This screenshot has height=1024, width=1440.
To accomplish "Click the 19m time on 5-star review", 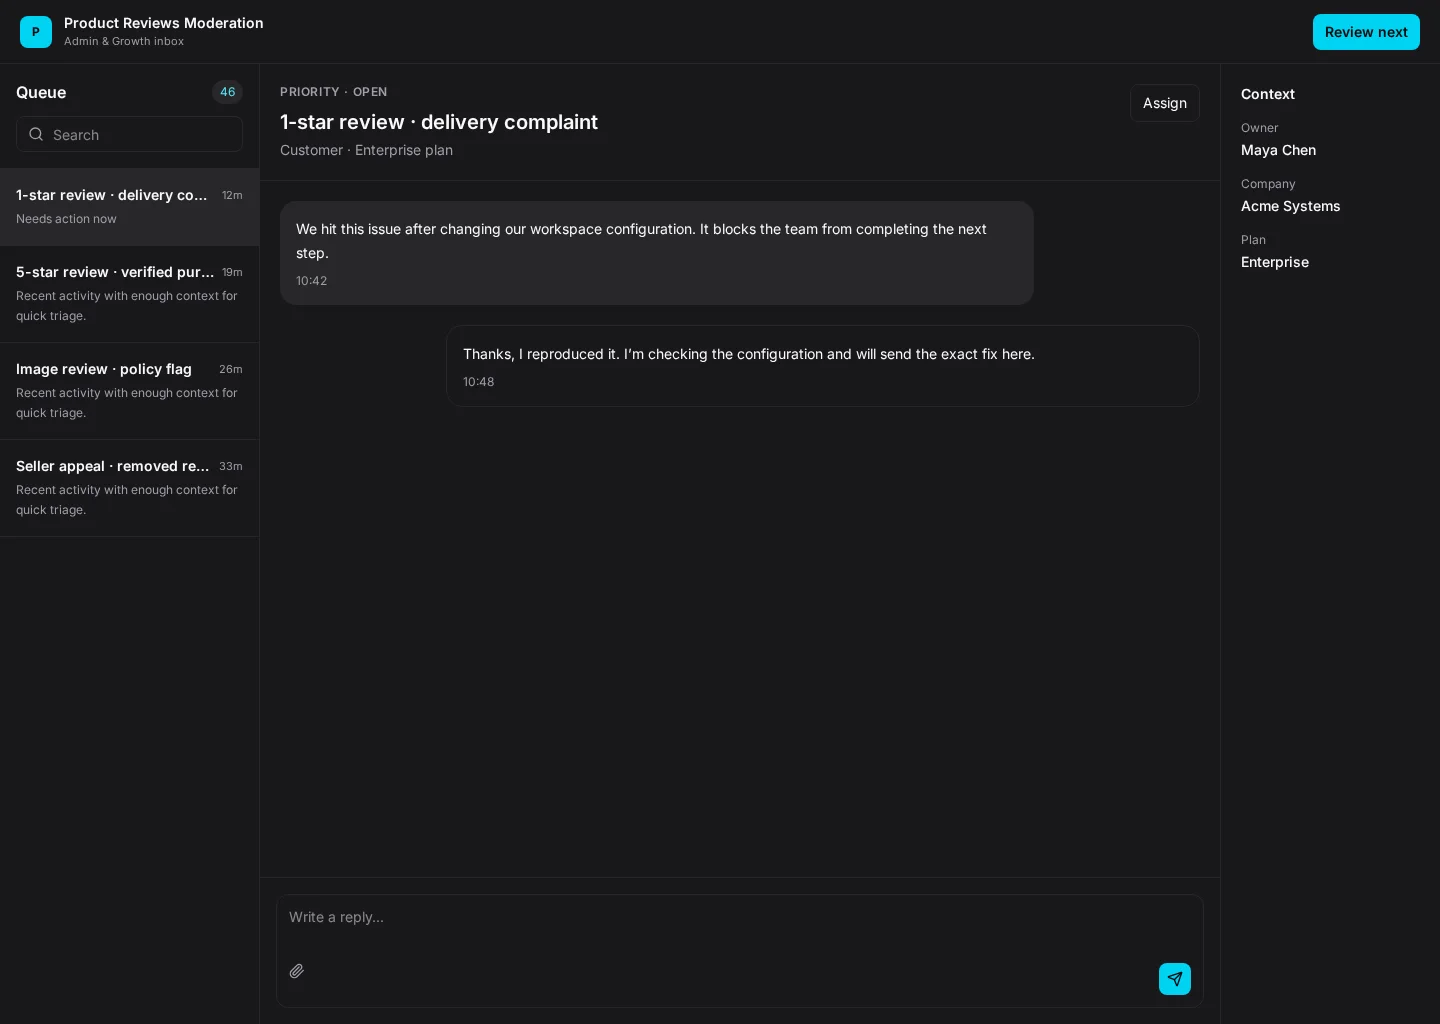I will point(232,272).
